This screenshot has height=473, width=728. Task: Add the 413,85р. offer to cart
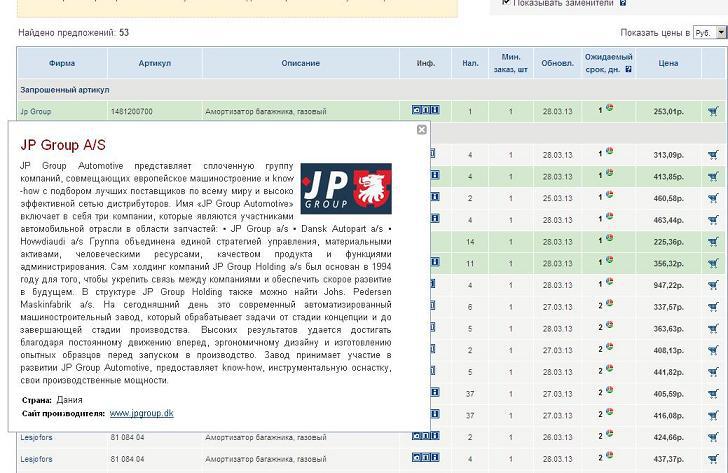713,176
